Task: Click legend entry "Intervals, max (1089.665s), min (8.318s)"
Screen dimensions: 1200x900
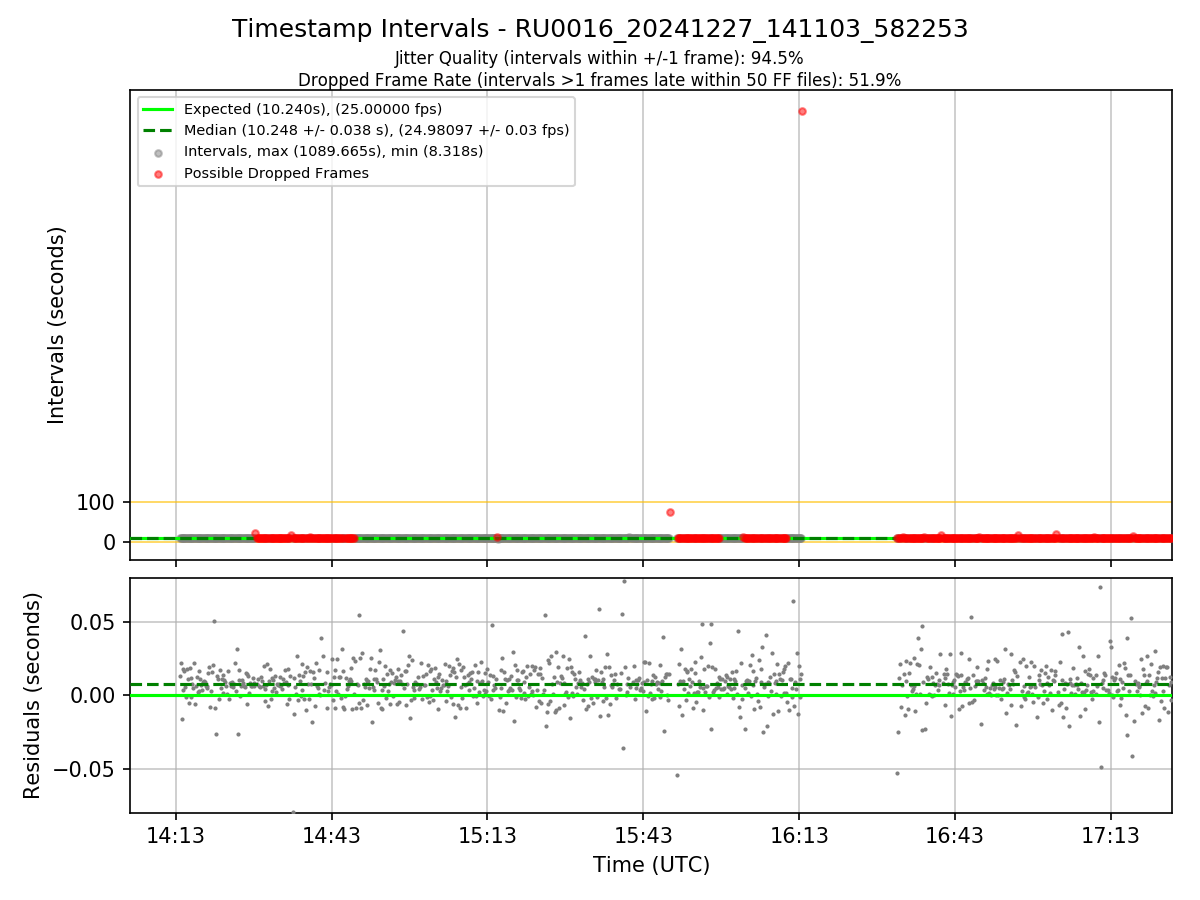Action: [x=333, y=151]
